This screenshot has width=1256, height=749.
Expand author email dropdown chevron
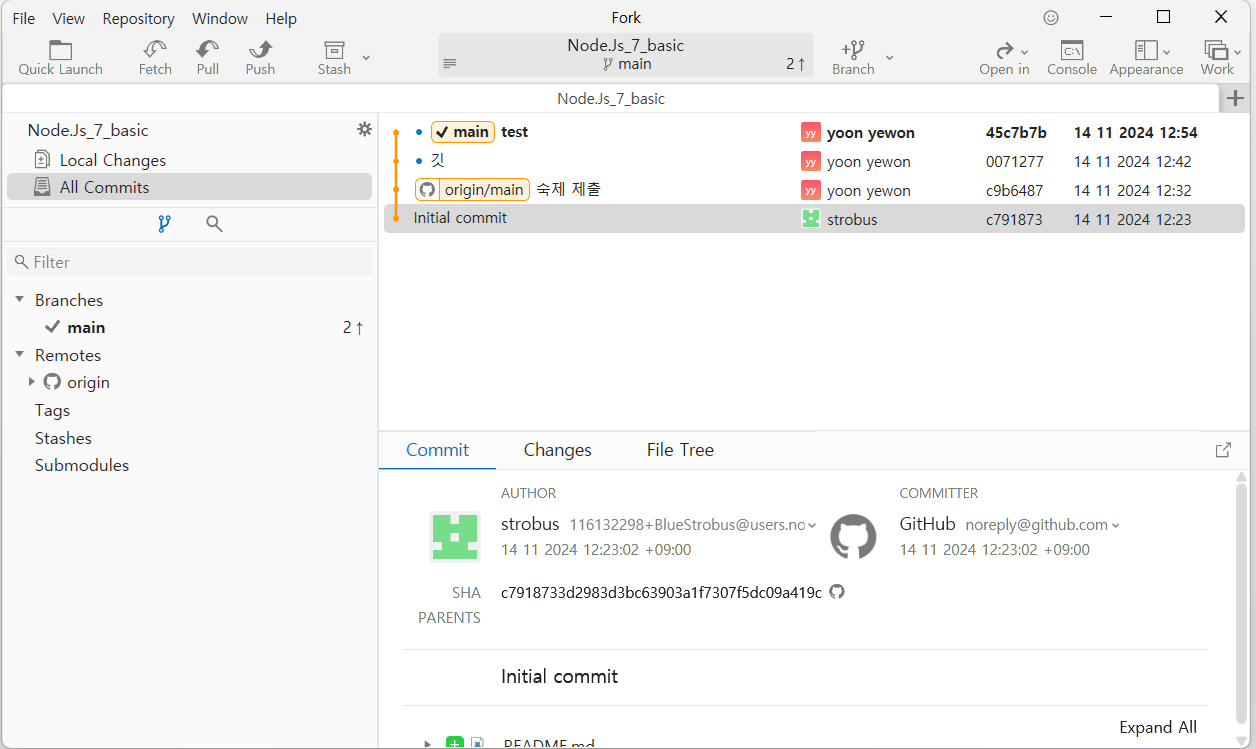tap(812, 525)
